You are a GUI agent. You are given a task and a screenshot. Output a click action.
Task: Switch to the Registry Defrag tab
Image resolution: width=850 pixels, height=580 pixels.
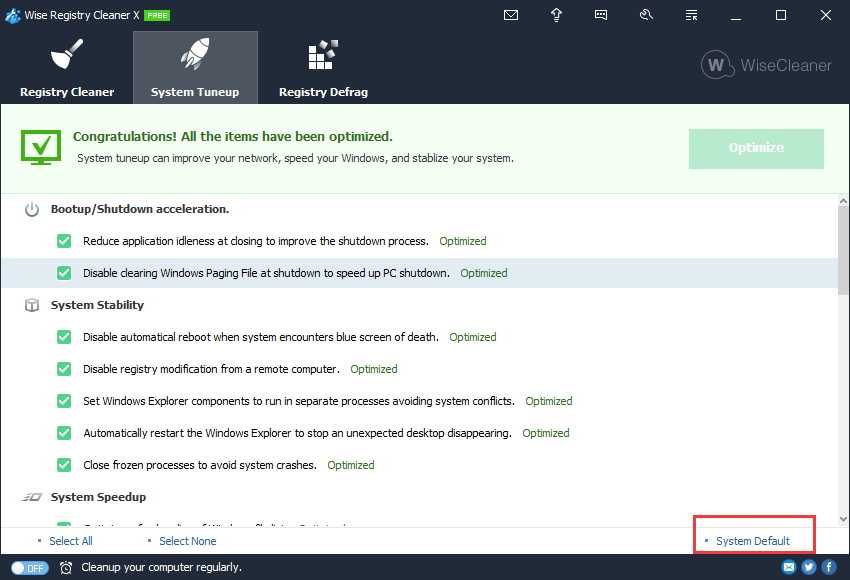tap(323, 67)
